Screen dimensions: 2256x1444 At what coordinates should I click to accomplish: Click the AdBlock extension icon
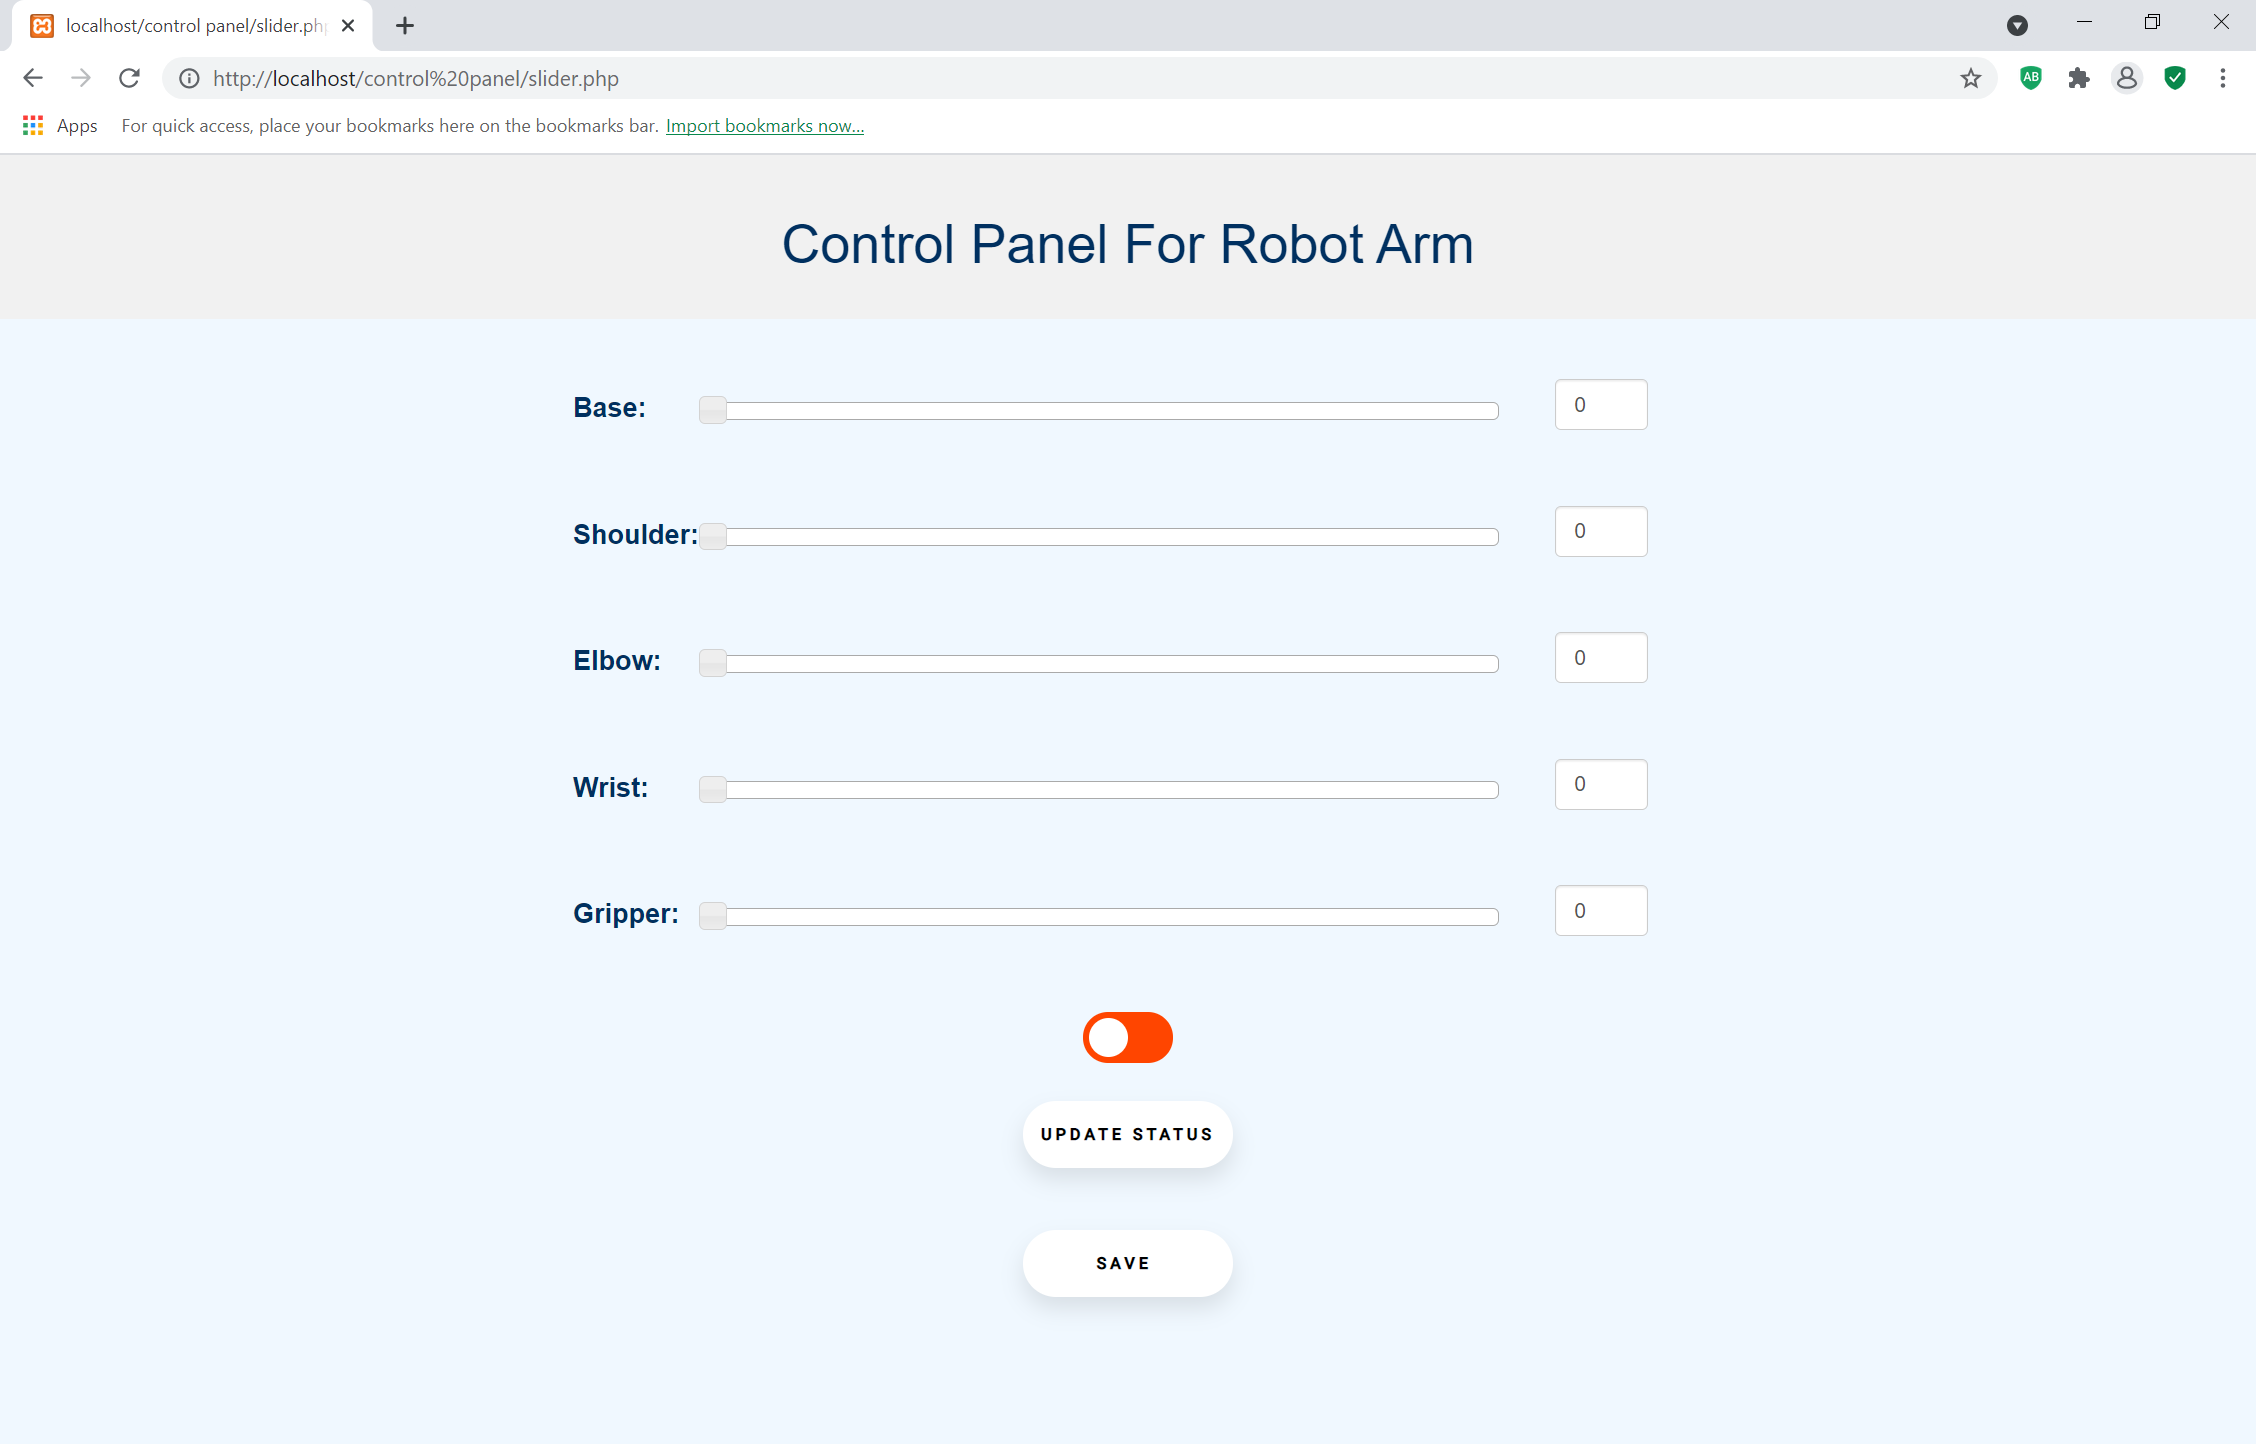[2031, 78]
